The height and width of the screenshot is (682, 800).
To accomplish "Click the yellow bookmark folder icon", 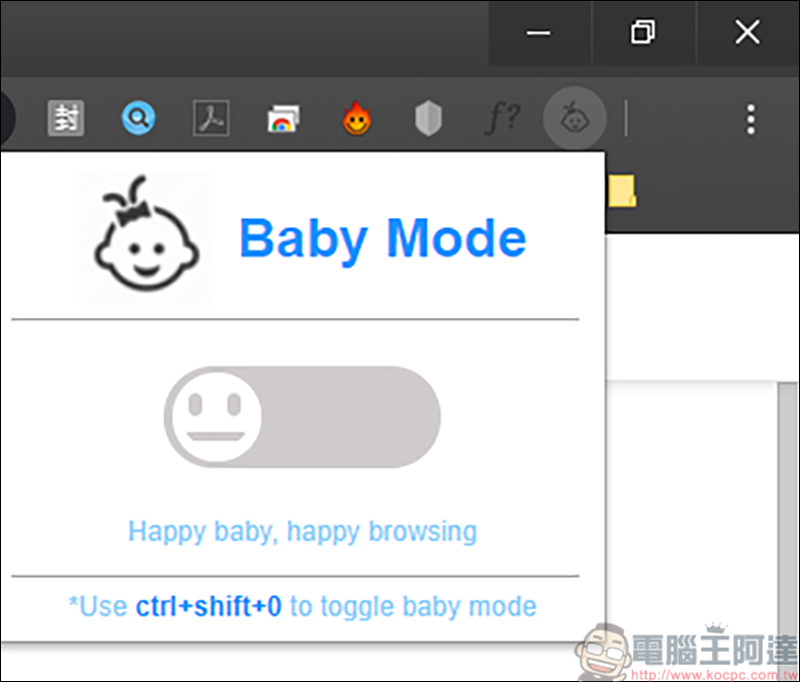I will pos(623,190).
